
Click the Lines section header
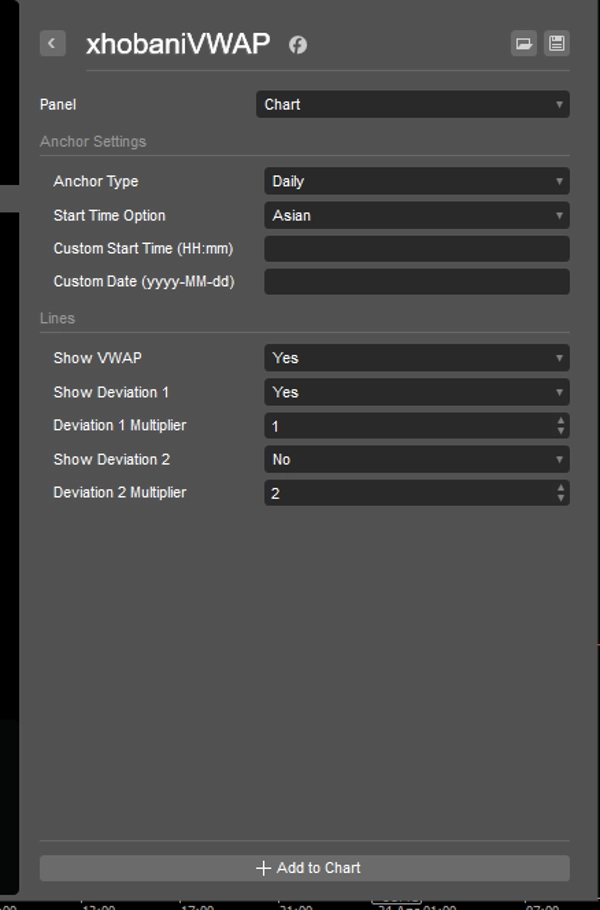tap(58, 318)
